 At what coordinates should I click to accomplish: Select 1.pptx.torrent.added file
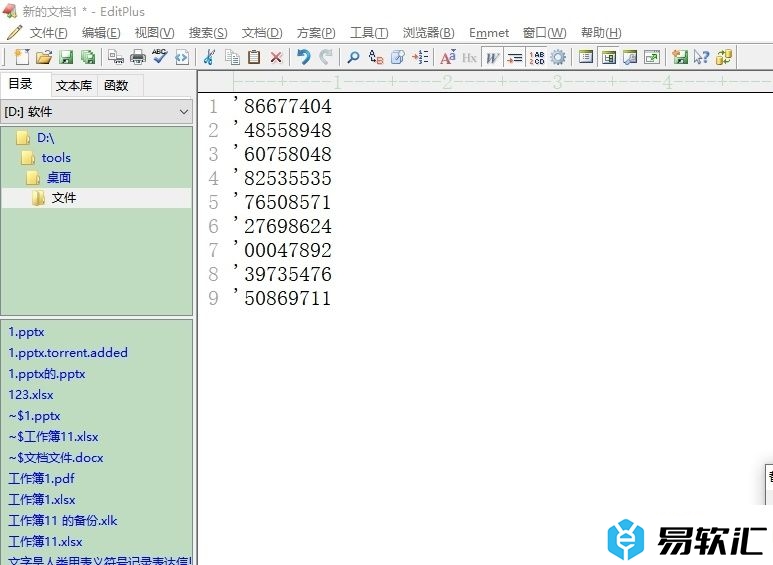click(x=68, y=353)
